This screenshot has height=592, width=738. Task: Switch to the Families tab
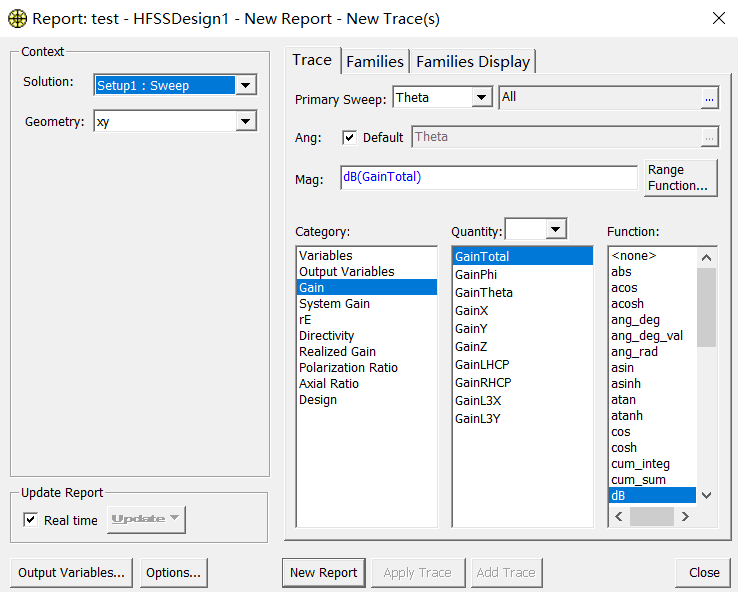coord(375,62)
